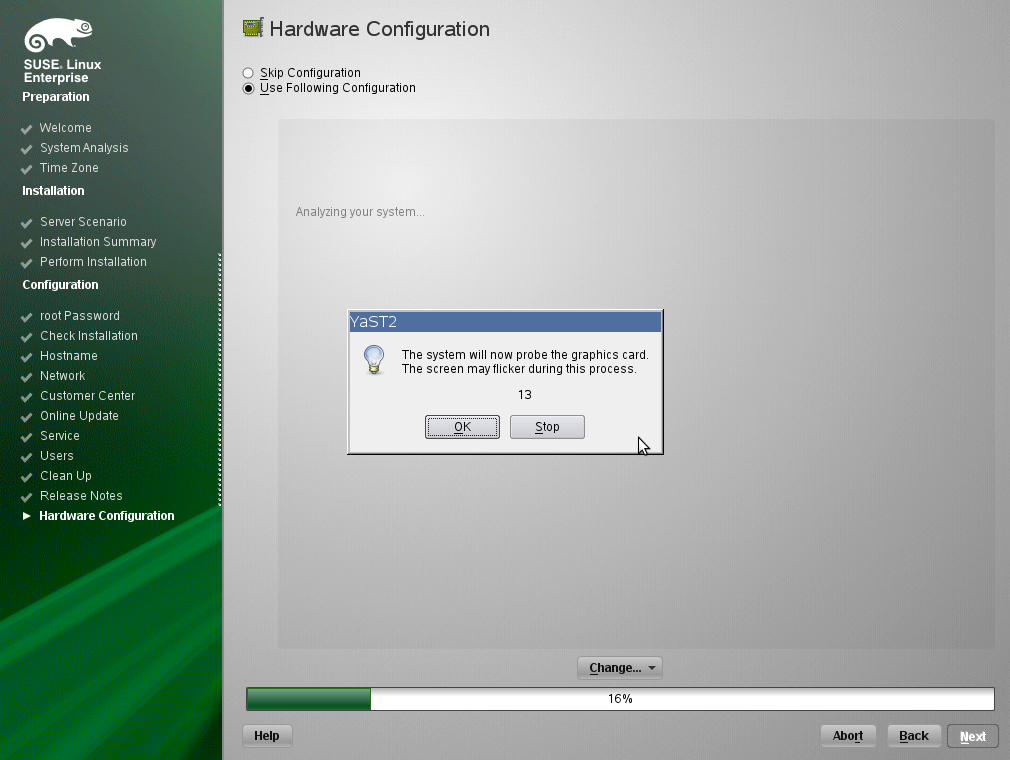The height and width of the screenshot is (760, 1010).
Task: Click the Analyzing your system... text
Action: tap(360, 212)
